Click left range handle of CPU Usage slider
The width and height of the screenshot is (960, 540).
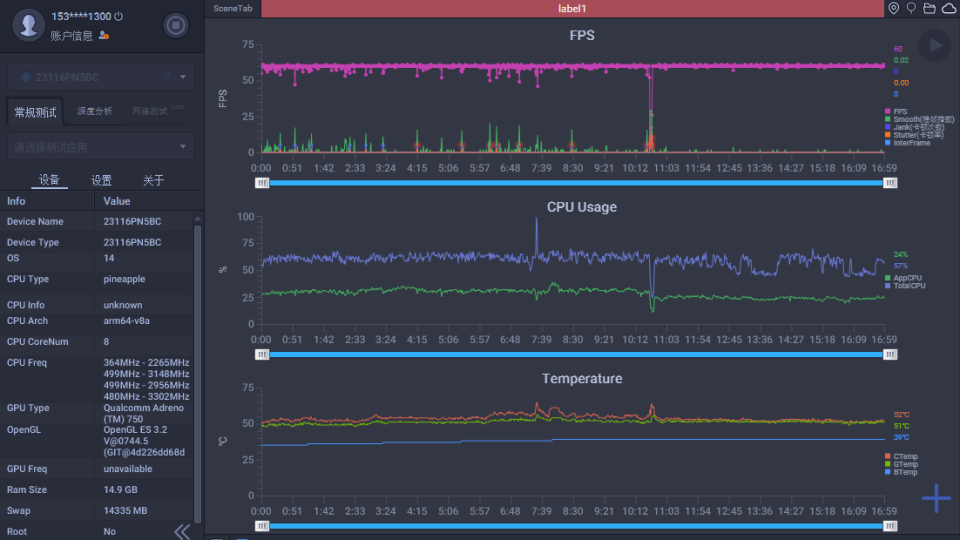[262, 354]
